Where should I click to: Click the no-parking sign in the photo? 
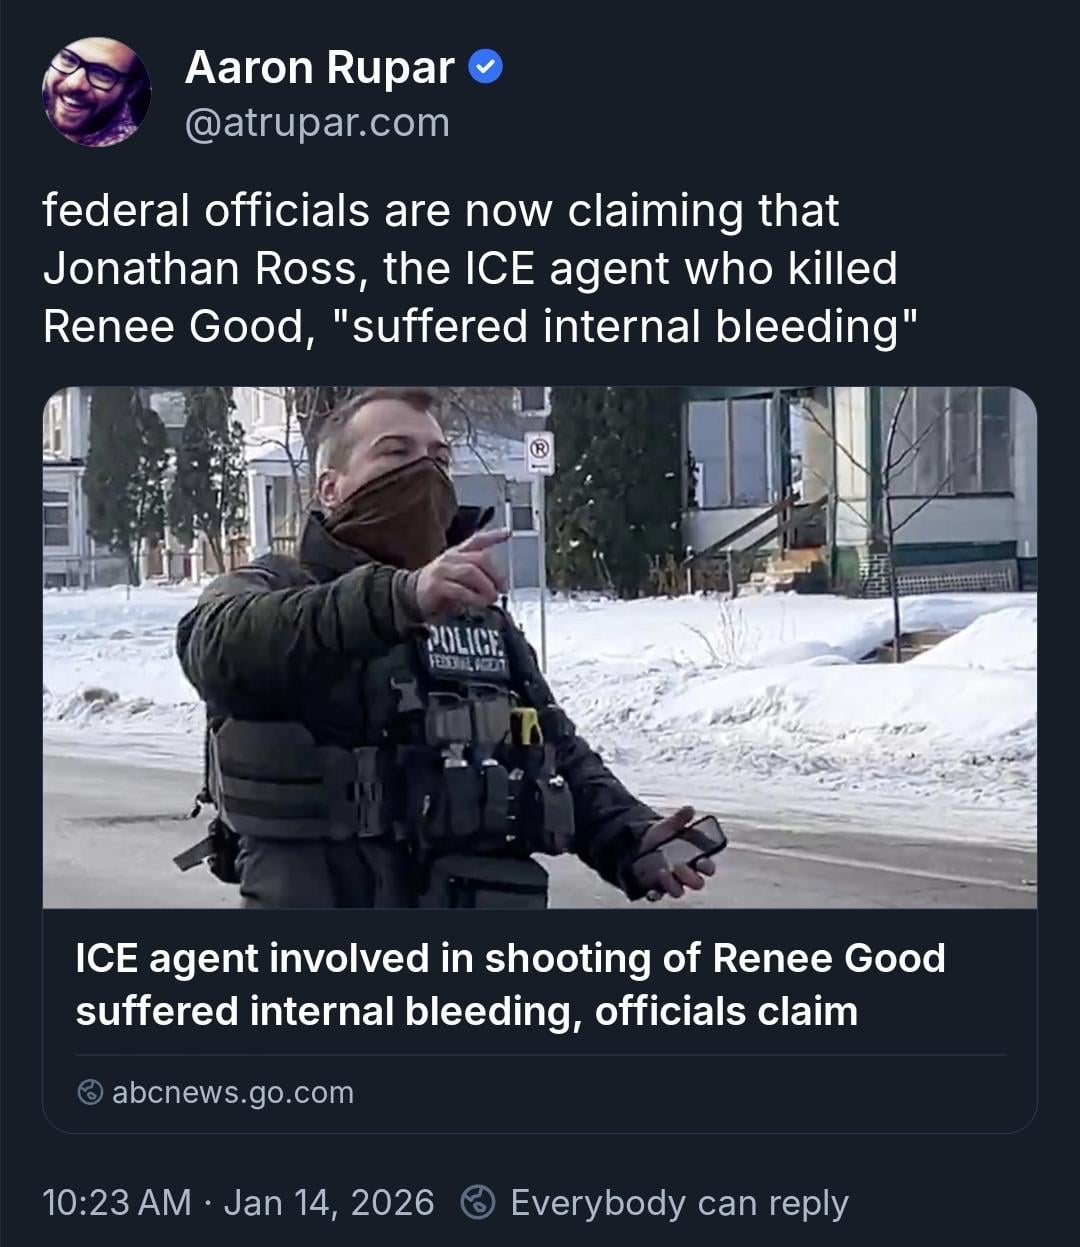(539, 452)
